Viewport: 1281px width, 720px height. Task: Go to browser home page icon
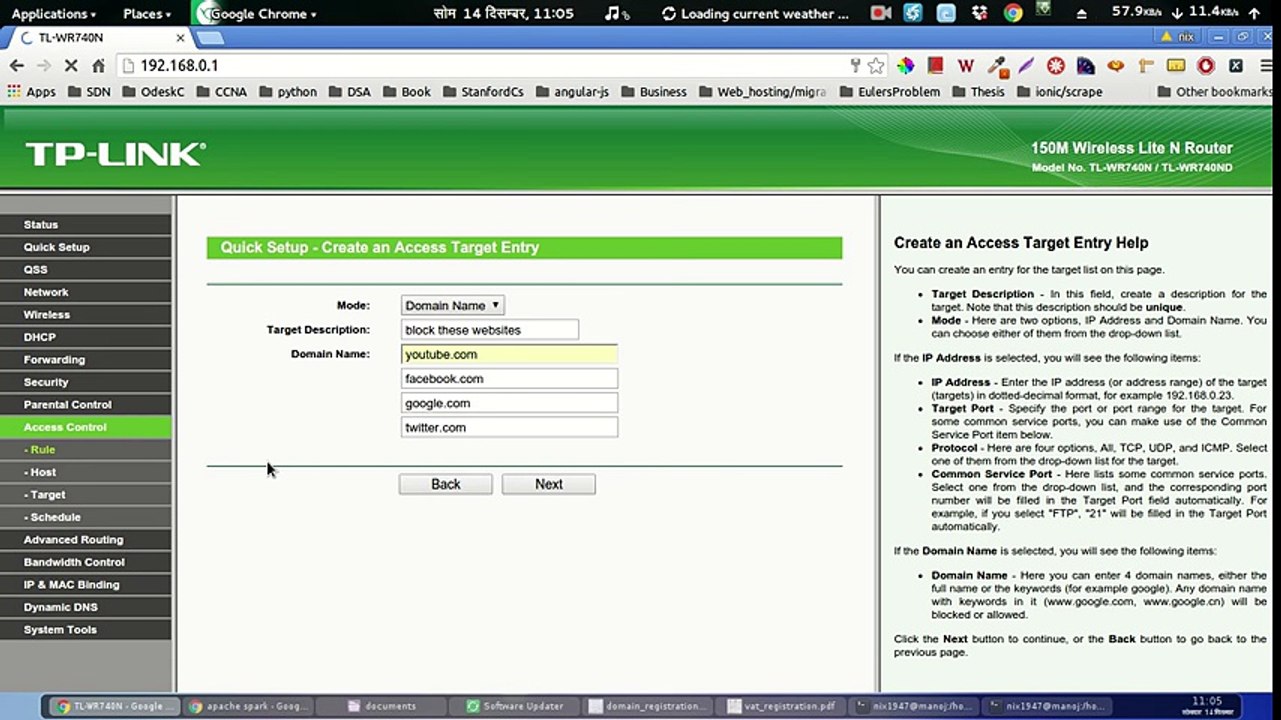pos(98,66)
